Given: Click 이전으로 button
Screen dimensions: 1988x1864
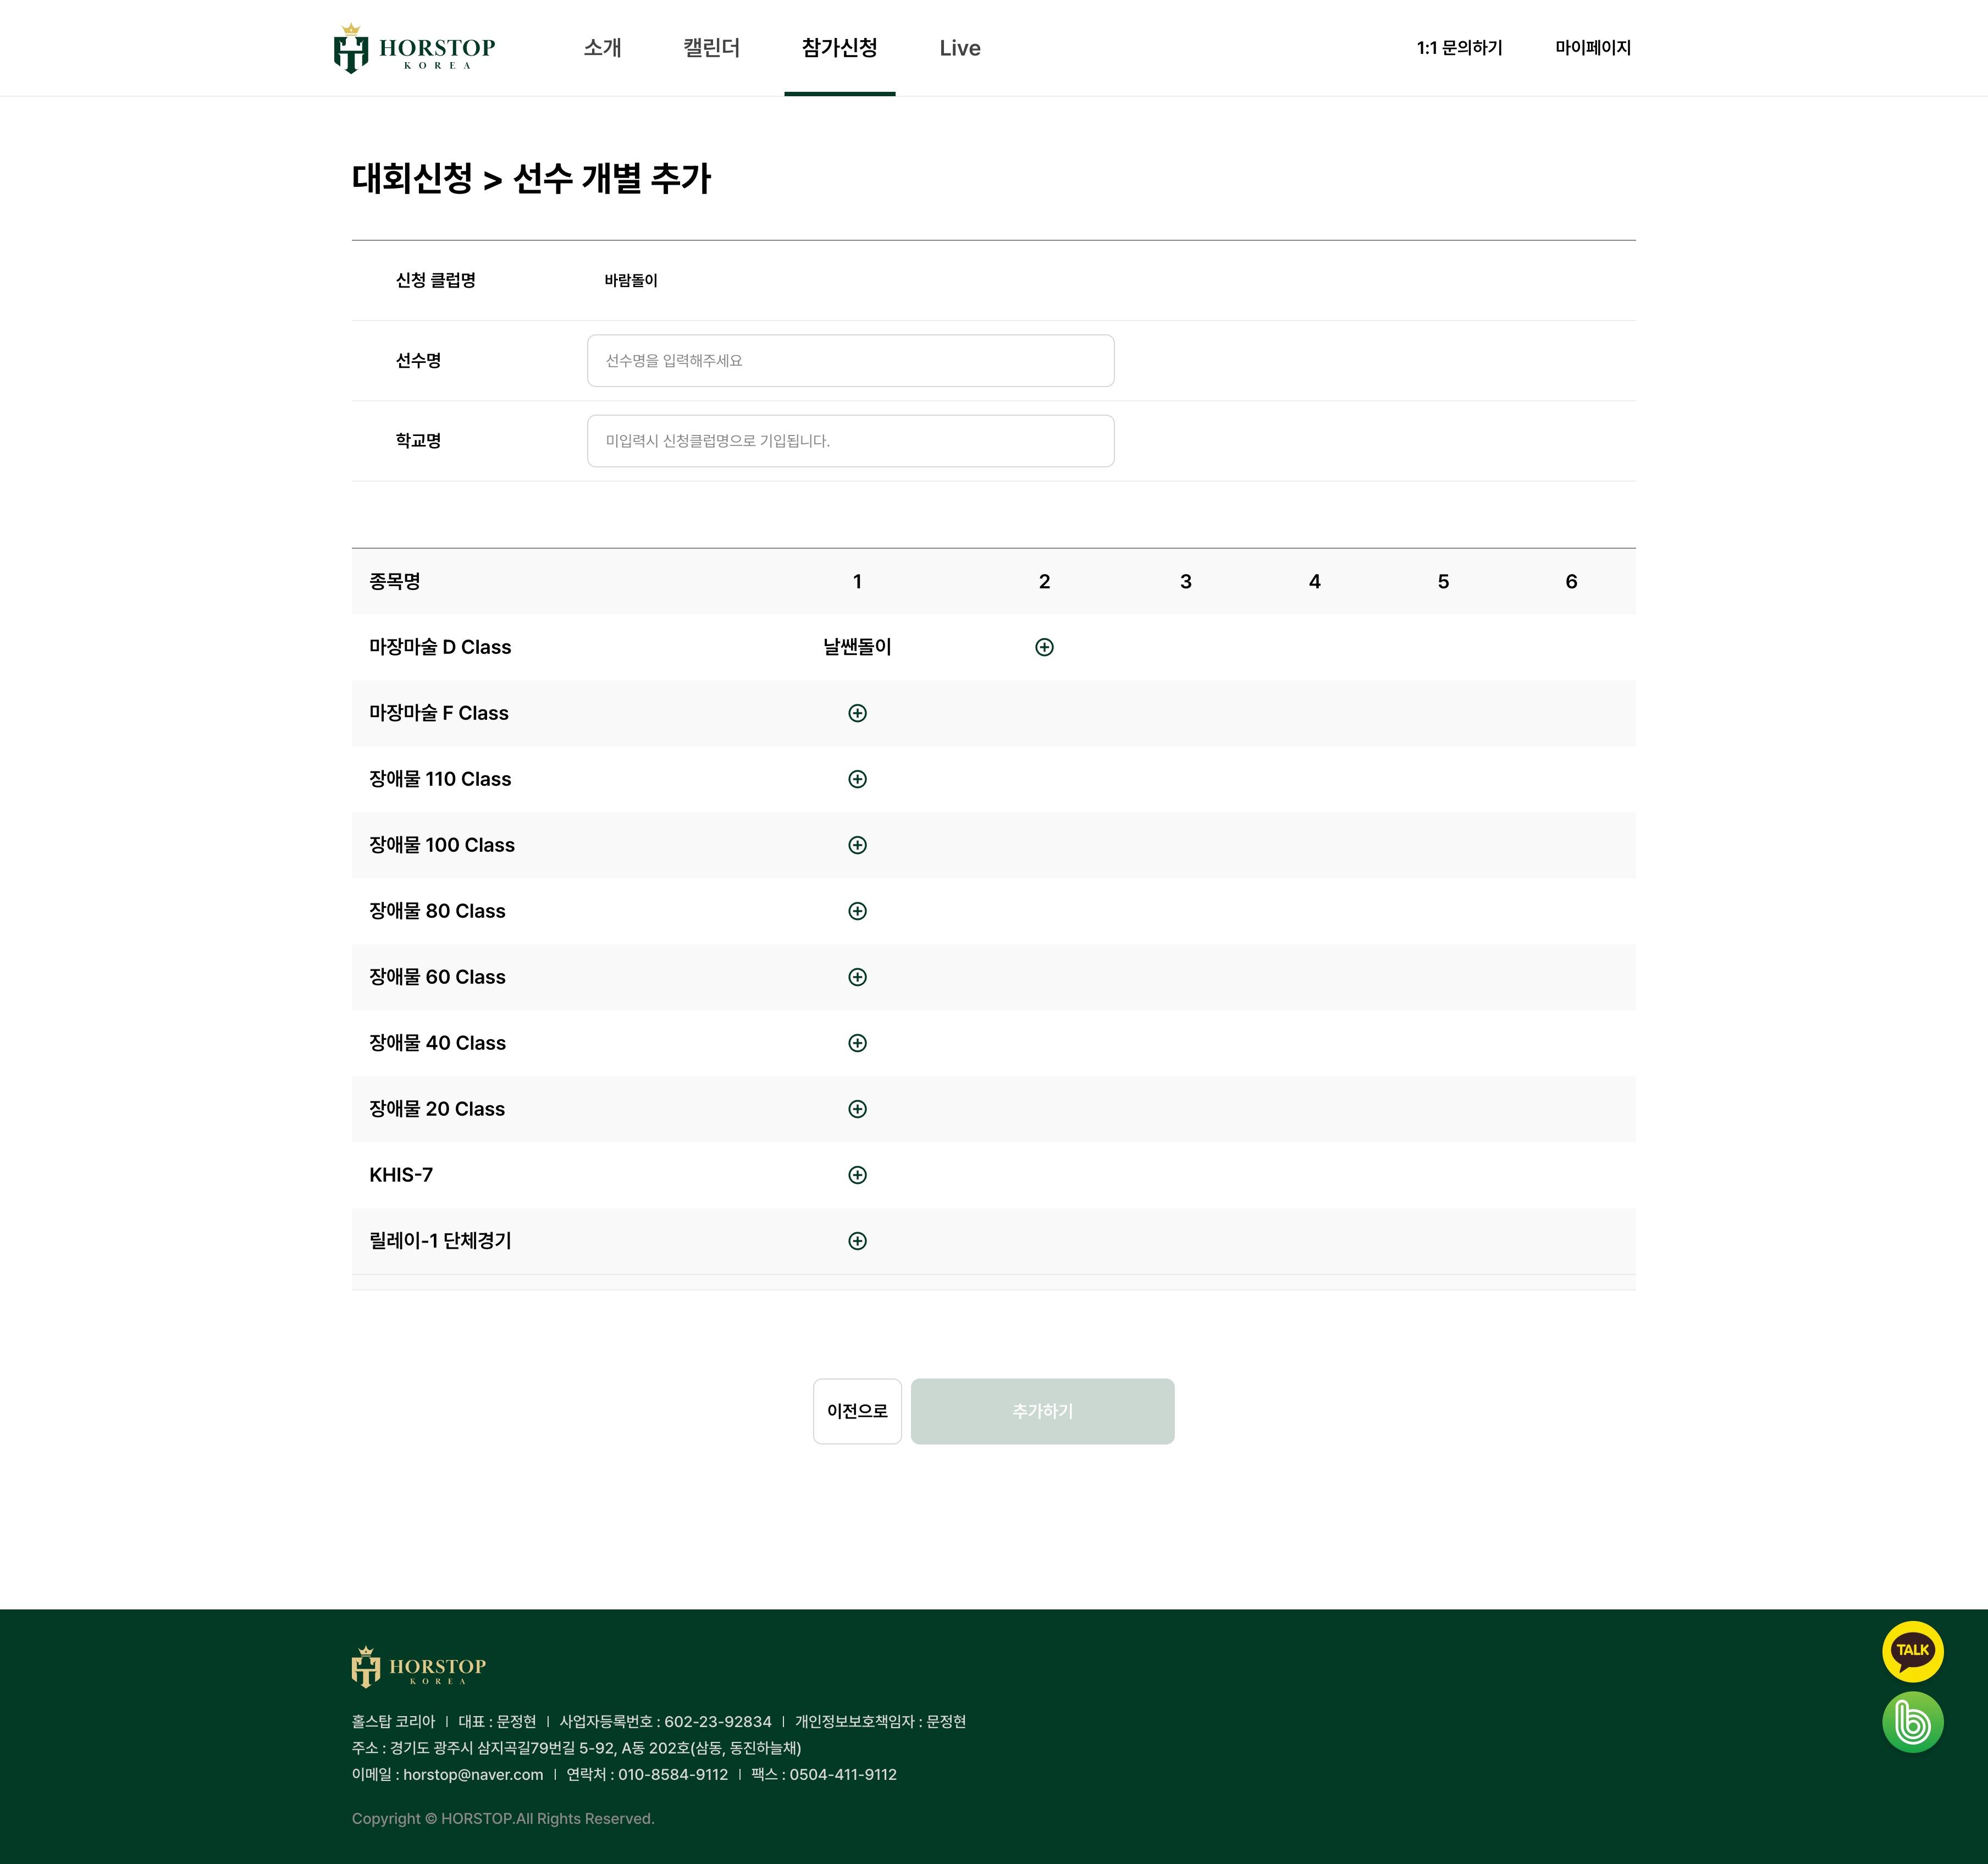Looking at the screenshot, I should (857, 1411).
